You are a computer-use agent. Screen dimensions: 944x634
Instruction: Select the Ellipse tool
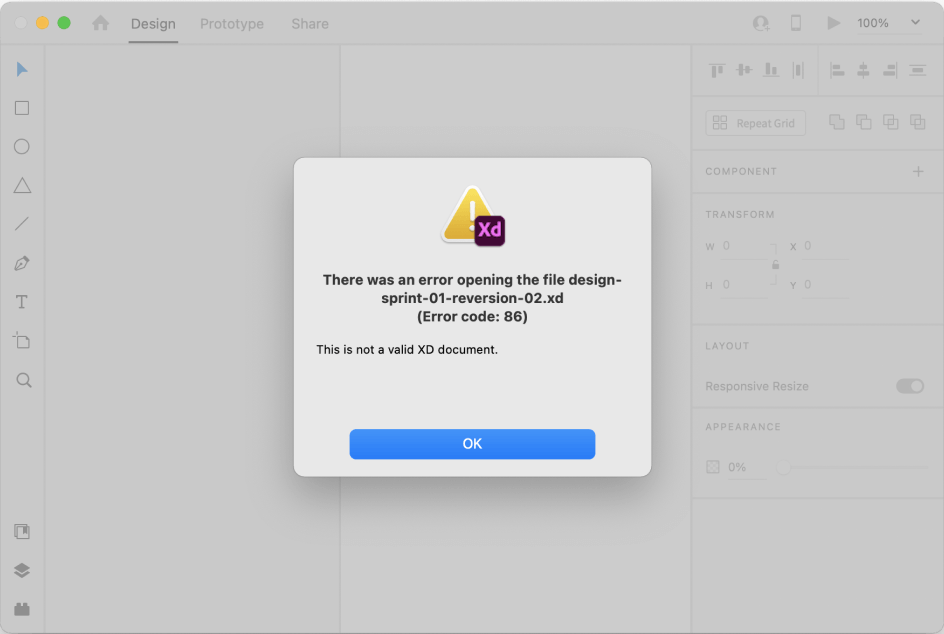22,147
